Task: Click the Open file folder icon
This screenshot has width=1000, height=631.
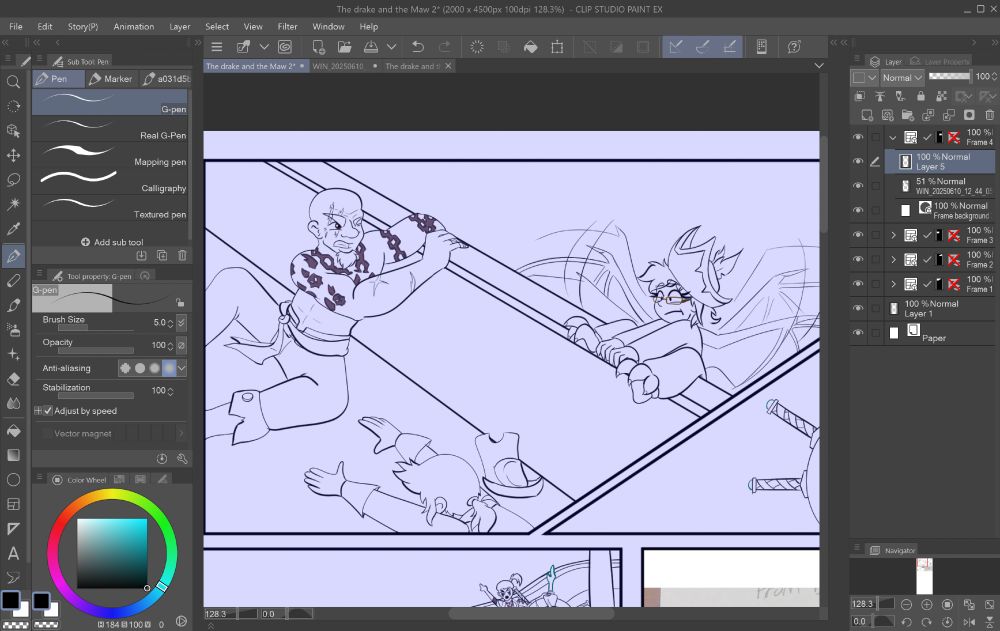Action: 344,47
